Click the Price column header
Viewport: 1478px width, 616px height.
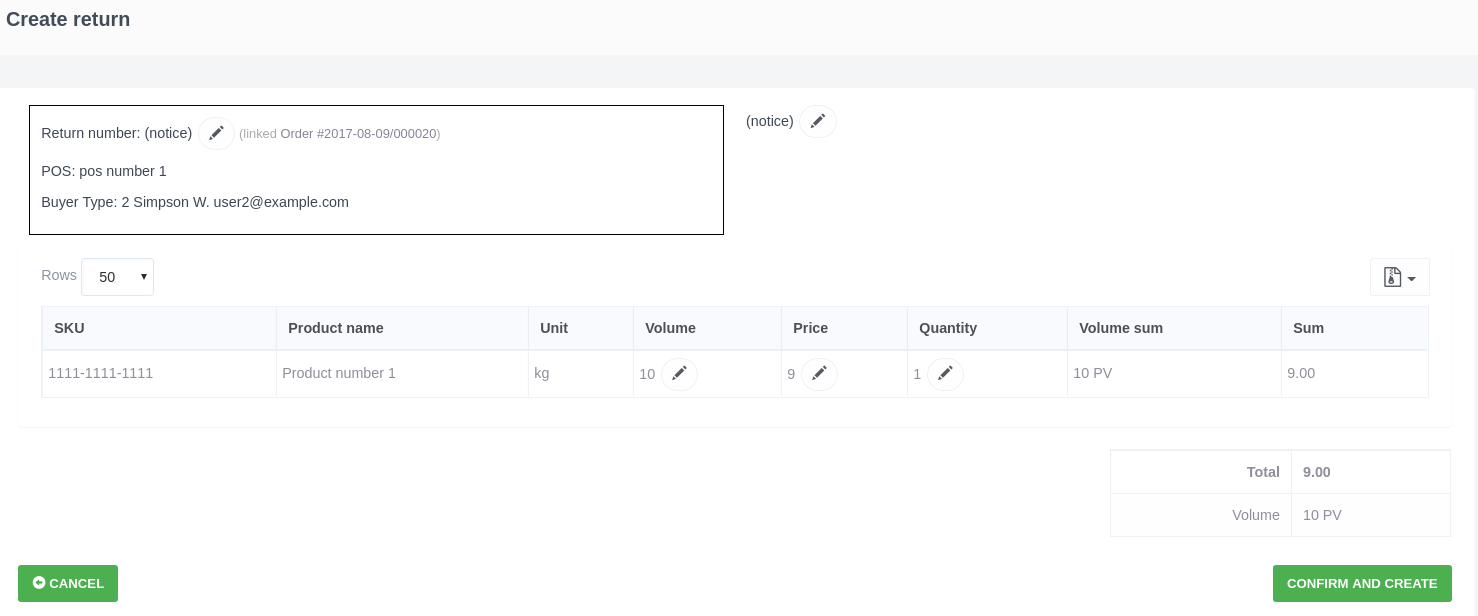click(x=810, y=328)
